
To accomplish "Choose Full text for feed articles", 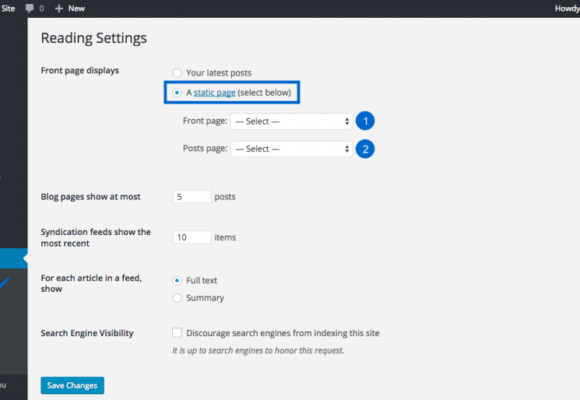I will [x=177, y=280].
